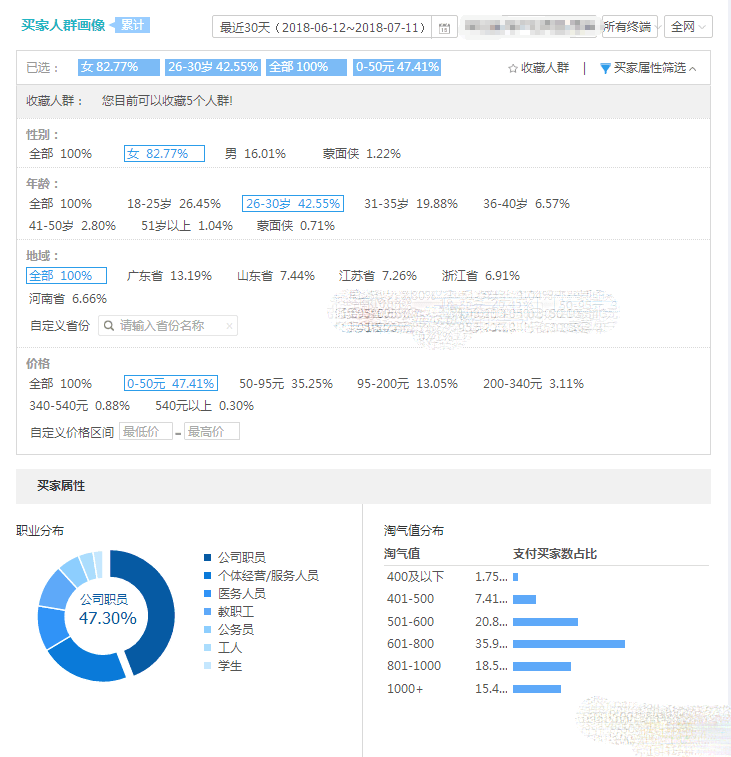Viewport: 731px width, 757px height.
Task: Select age filter 31-35岁 19.88%
Action: click(410, 204)
